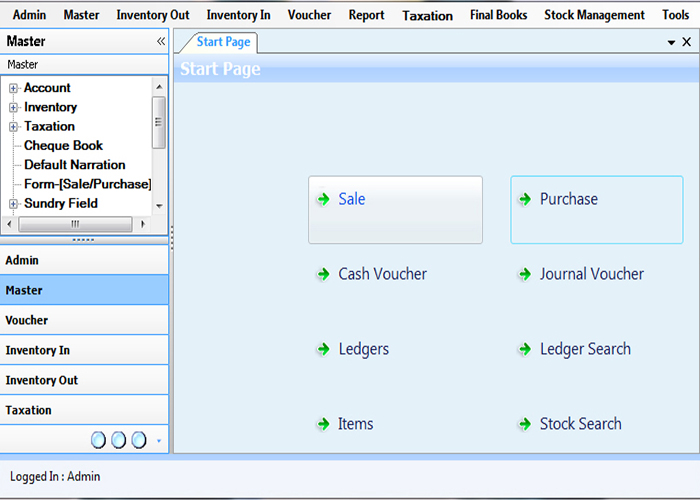The width and height of the screenshot is (700, 500).
Task: Click the green arrow icon beside Items
Action: (x=323, y=424)
